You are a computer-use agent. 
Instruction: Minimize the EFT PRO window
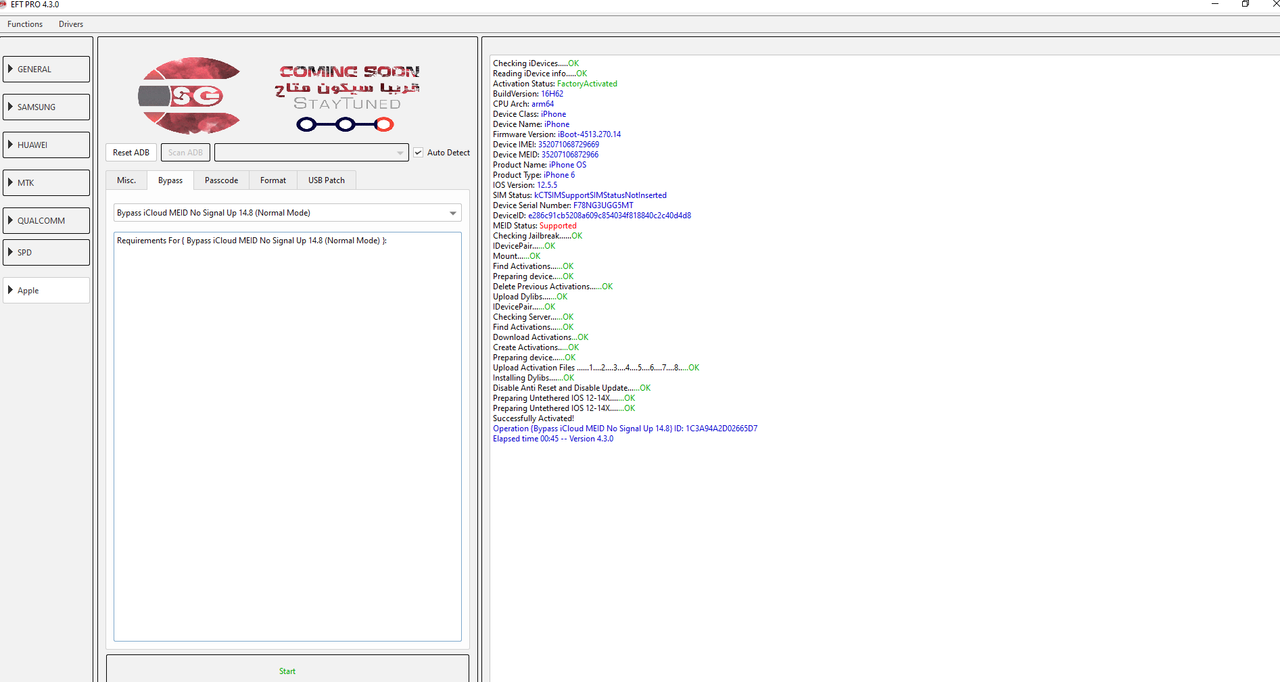click(x=1213, y=4)
